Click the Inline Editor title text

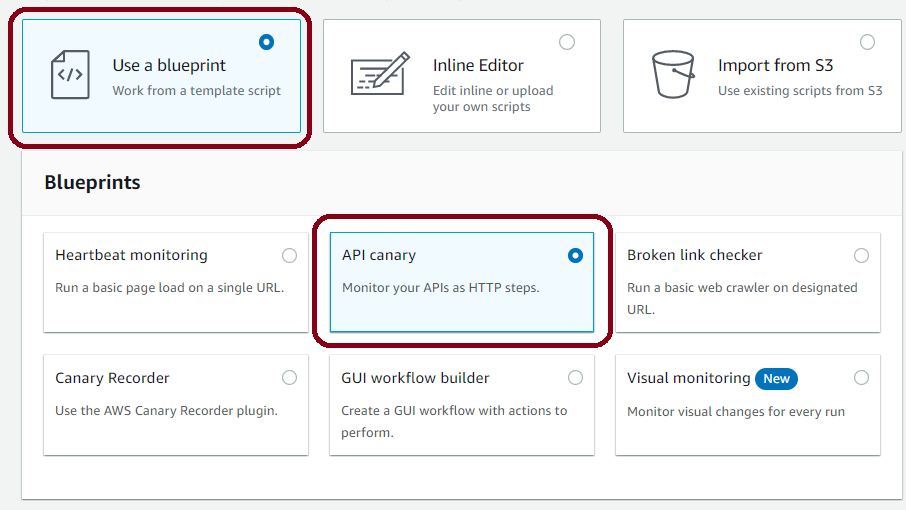478,65
